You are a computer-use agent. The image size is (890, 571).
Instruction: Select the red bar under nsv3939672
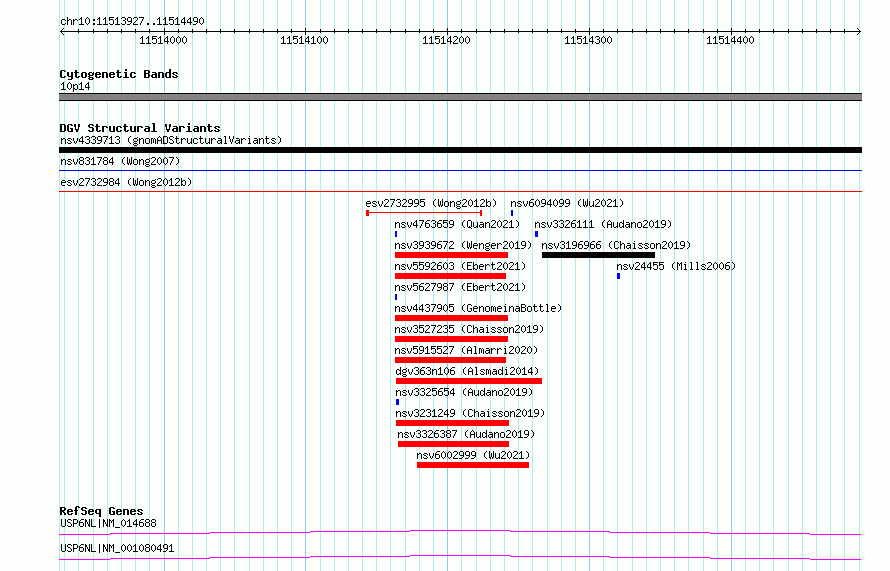click(451, 255)
